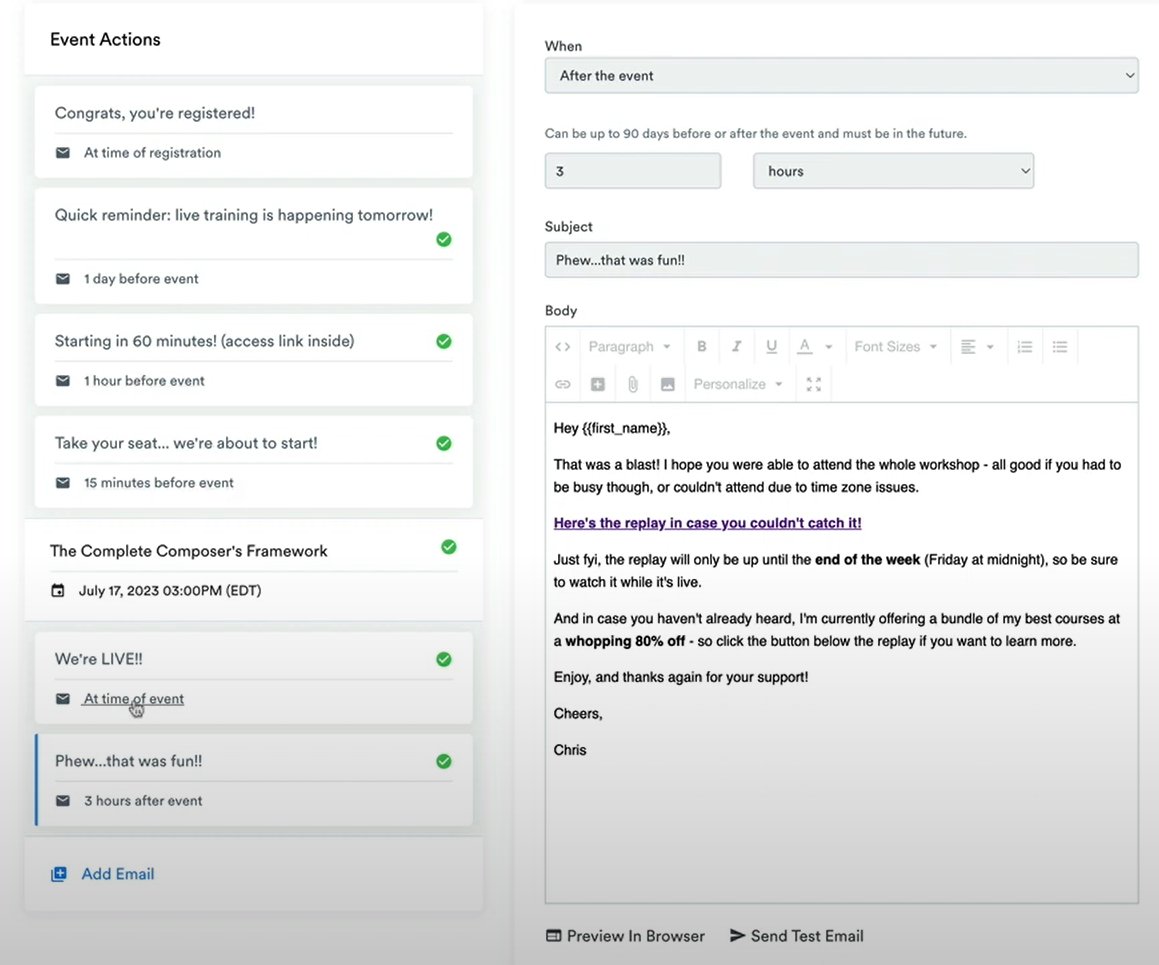This screenshot has height=965, width=1159.
Task: Click 1 hour before event text
Action: coord(143,381)
